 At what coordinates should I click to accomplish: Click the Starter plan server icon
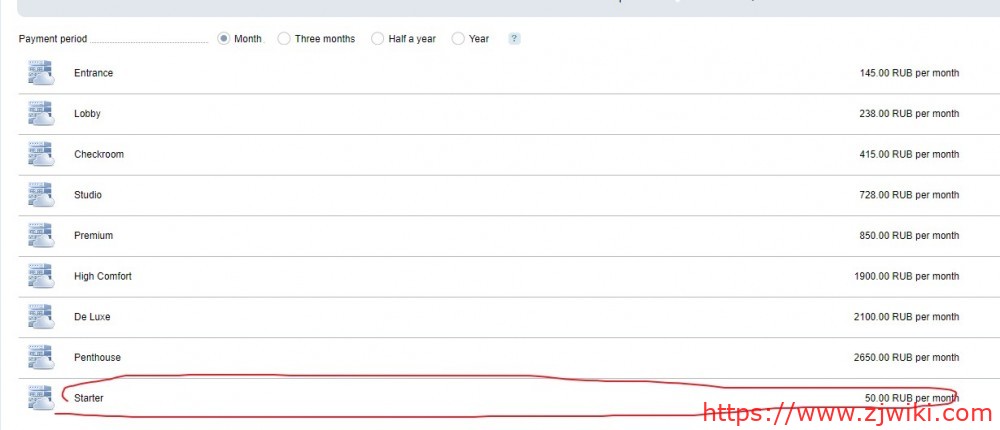(x=40, y=398)
